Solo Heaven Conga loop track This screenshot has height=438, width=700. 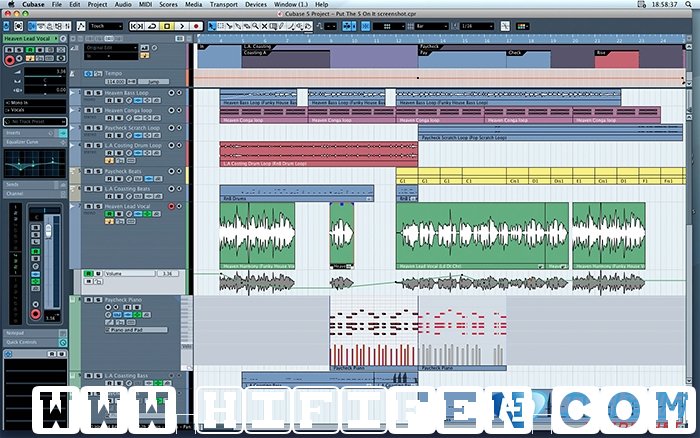(x=98, y=110)
